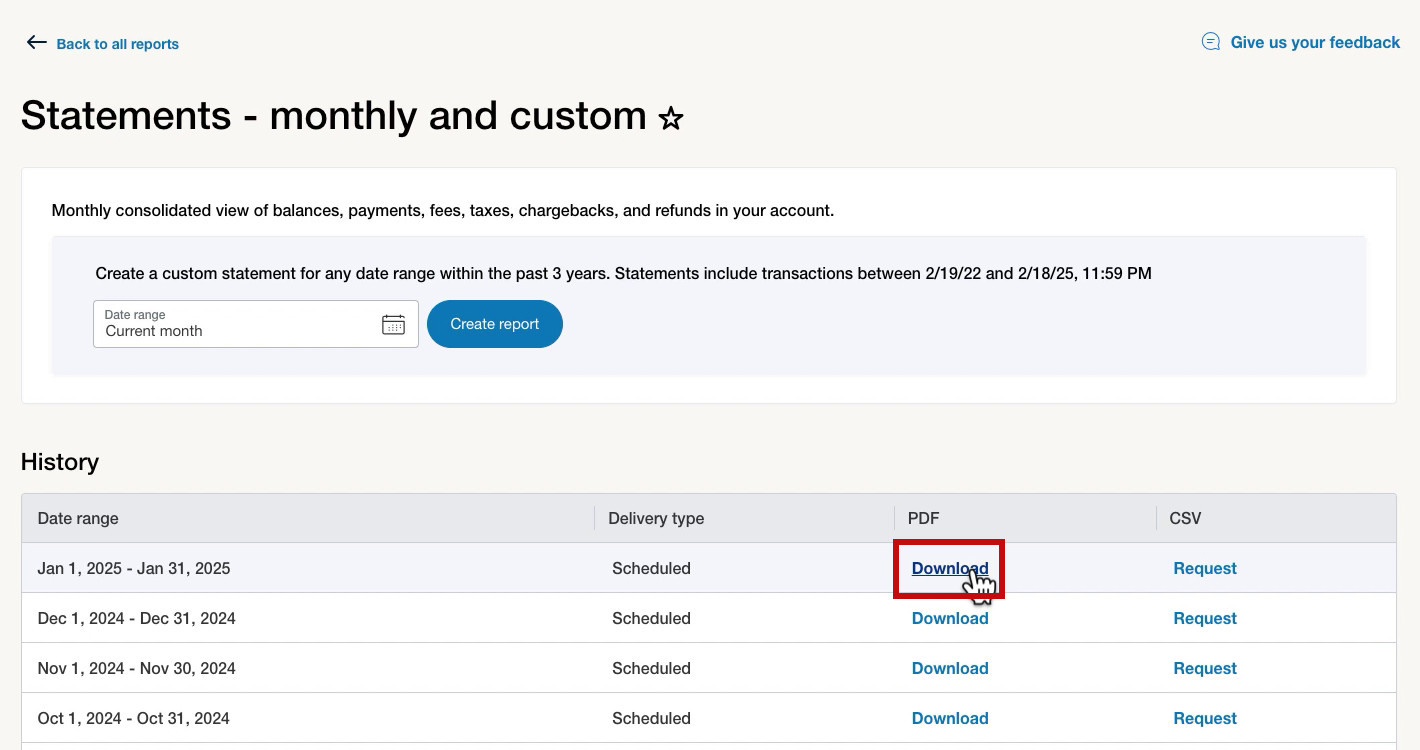Download the November 2024 PDF statement
This screenshot has height=750, width=1420.
[x=949, y=668]
